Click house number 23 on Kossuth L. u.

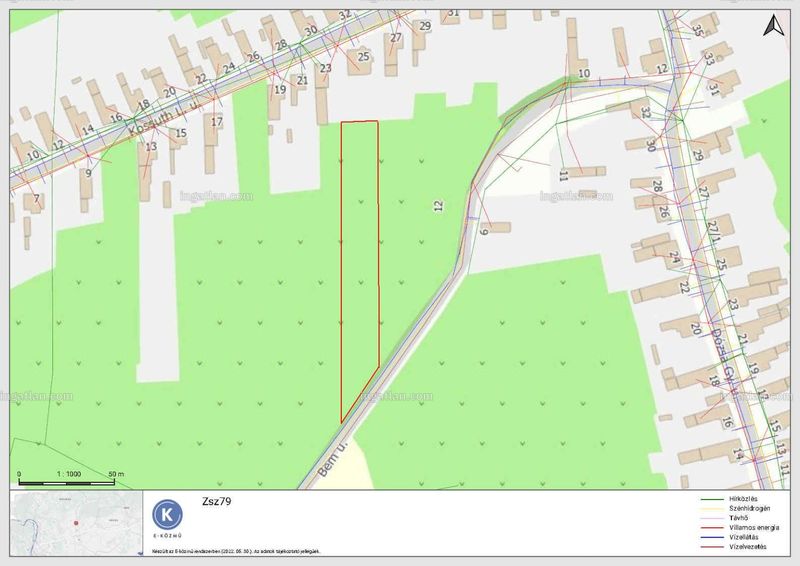point(326,68)
